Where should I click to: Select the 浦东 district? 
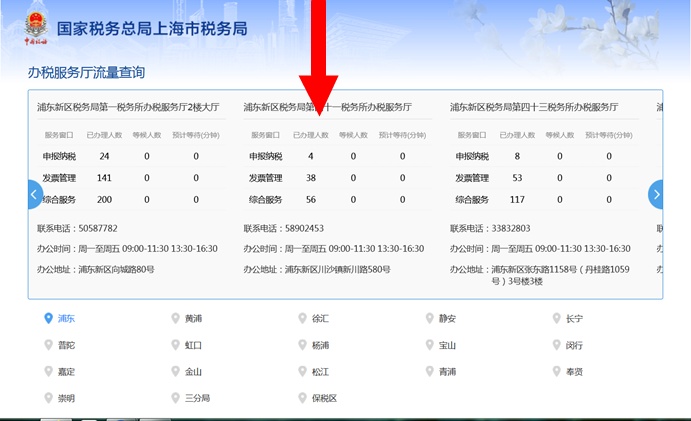(66, 318)
